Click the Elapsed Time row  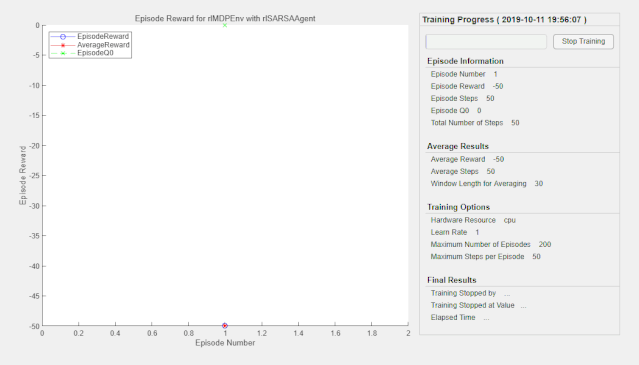[460, 317]
